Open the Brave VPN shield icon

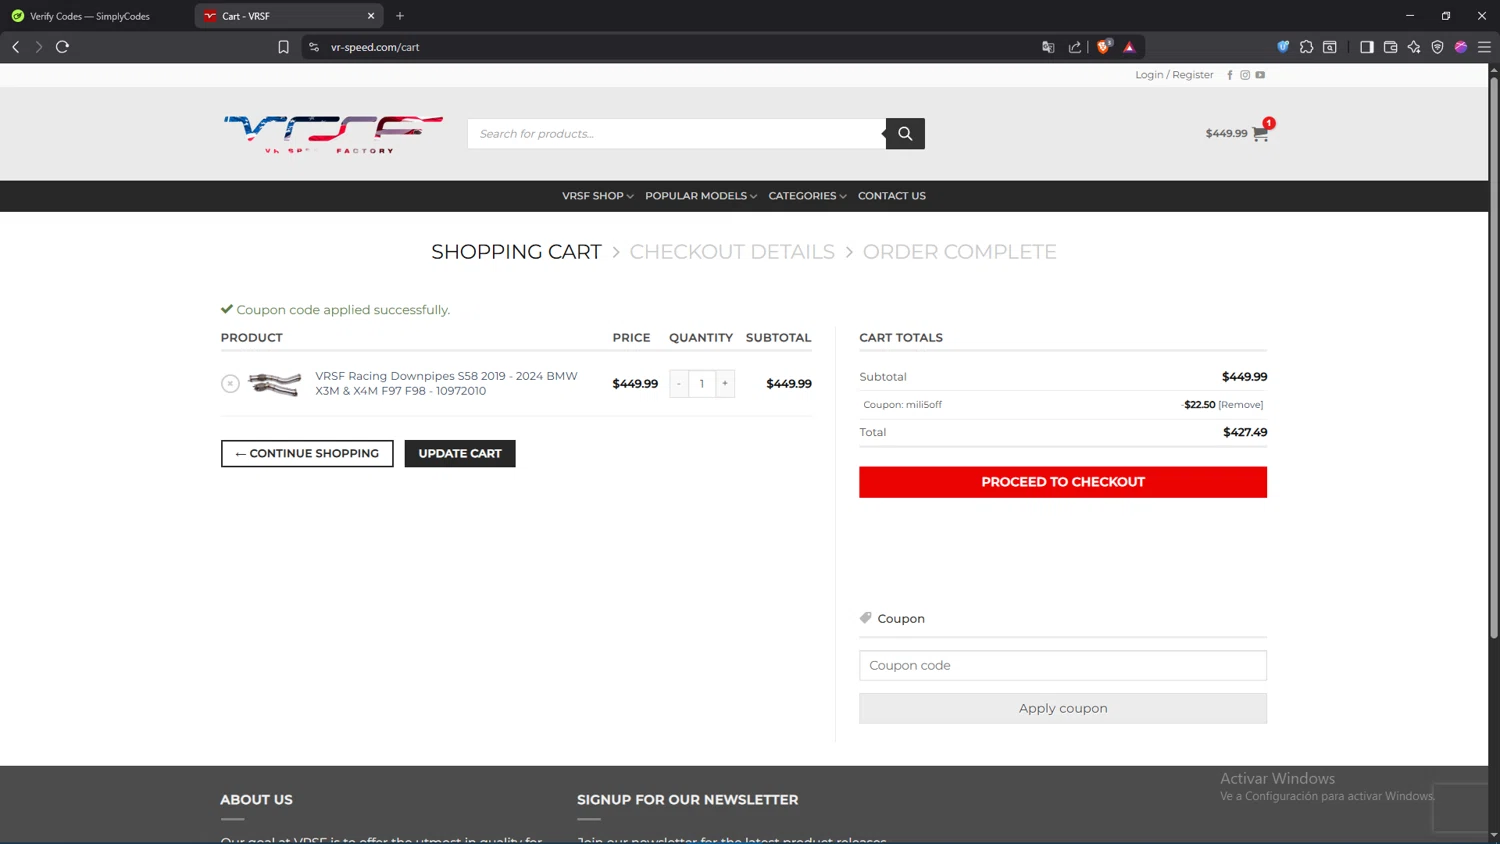1438,47
